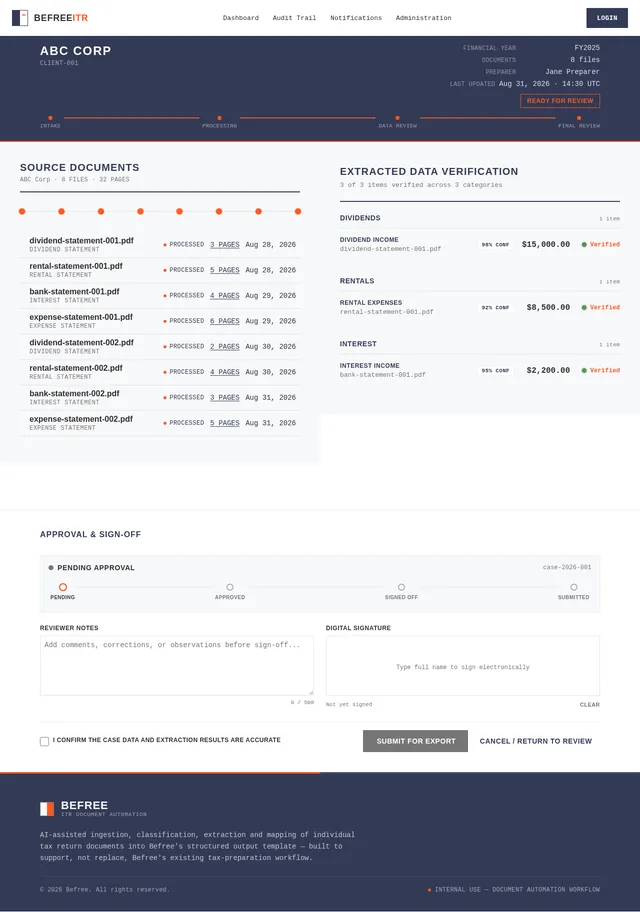
Task: Select the Approved step circle
Action: (230, 587)
